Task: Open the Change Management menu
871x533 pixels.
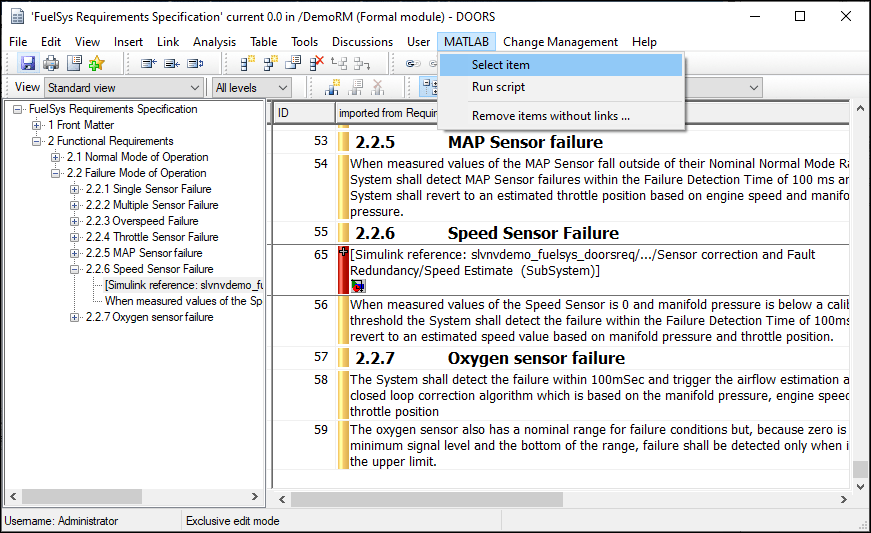Action: [560, 42]
